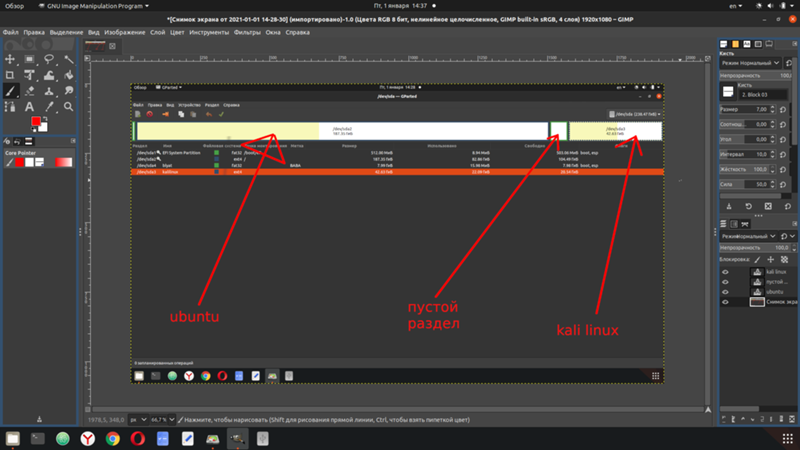Select the Clone stamp tool
This screenshot has width=800, height=450.
[x=49, y=91]
